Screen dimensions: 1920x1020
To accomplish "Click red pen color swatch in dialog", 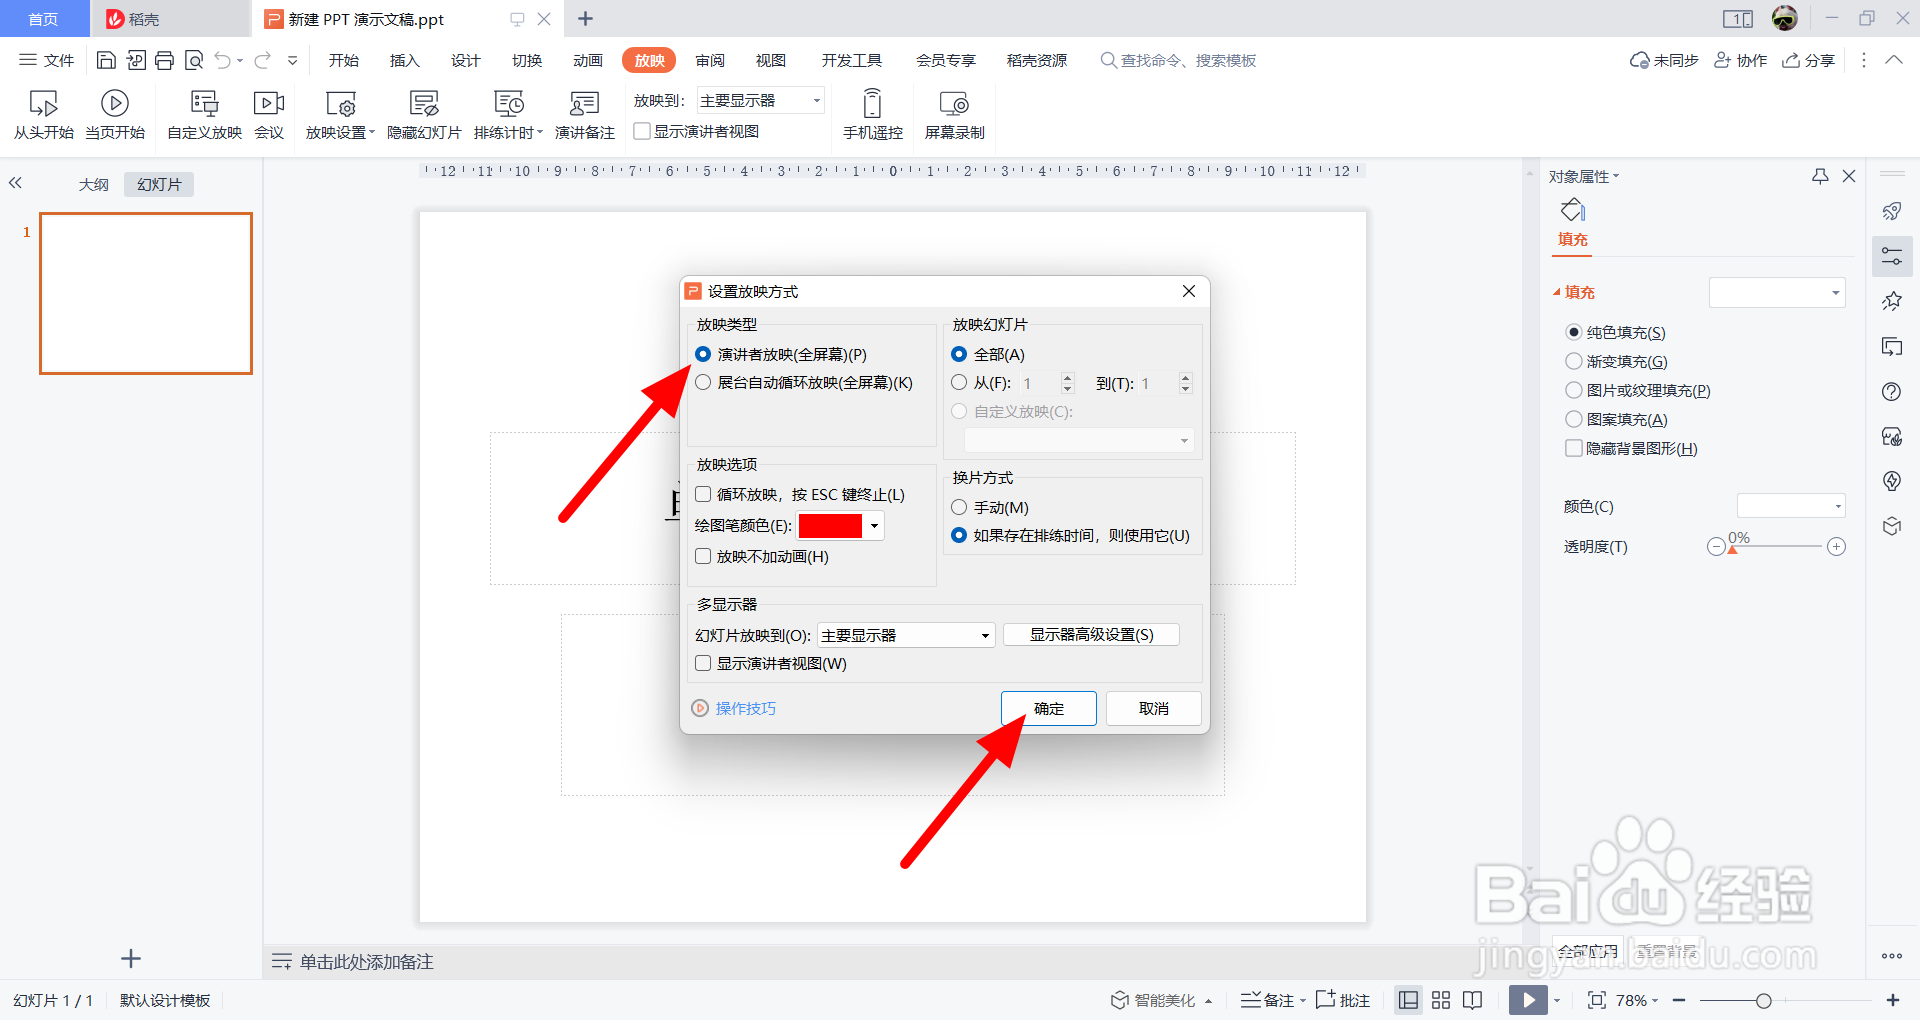I will [x=830, y=526].
